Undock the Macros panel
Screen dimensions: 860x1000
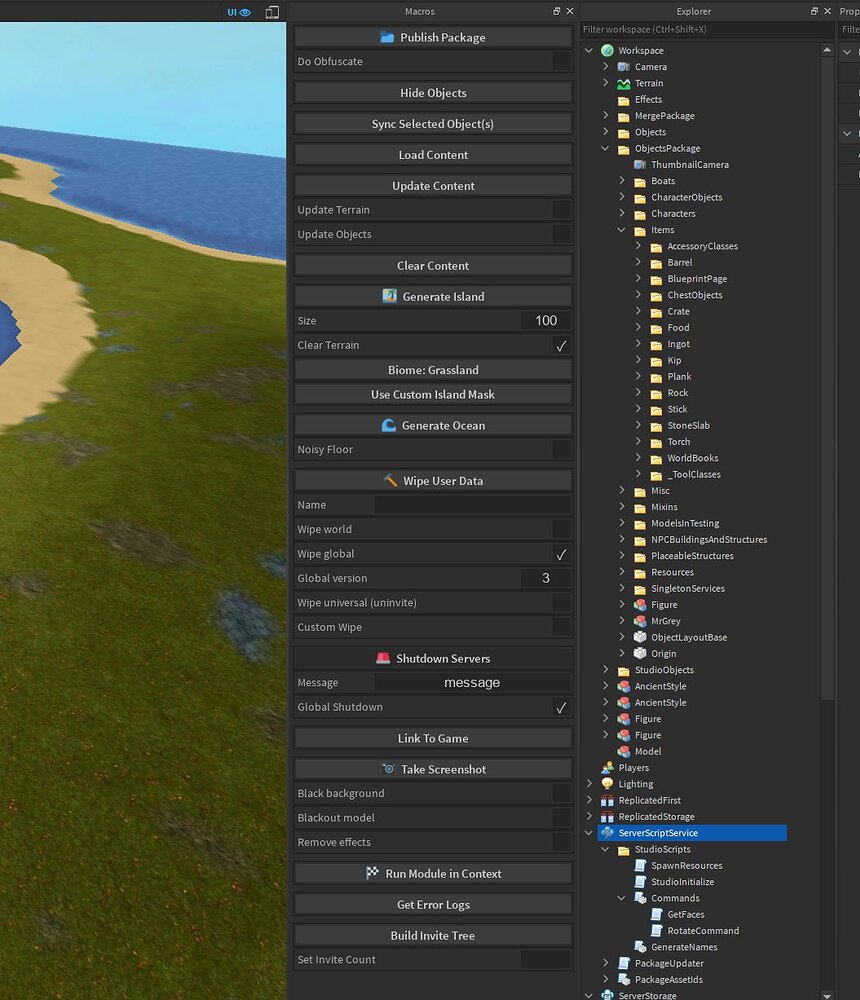tap(556, 11)
